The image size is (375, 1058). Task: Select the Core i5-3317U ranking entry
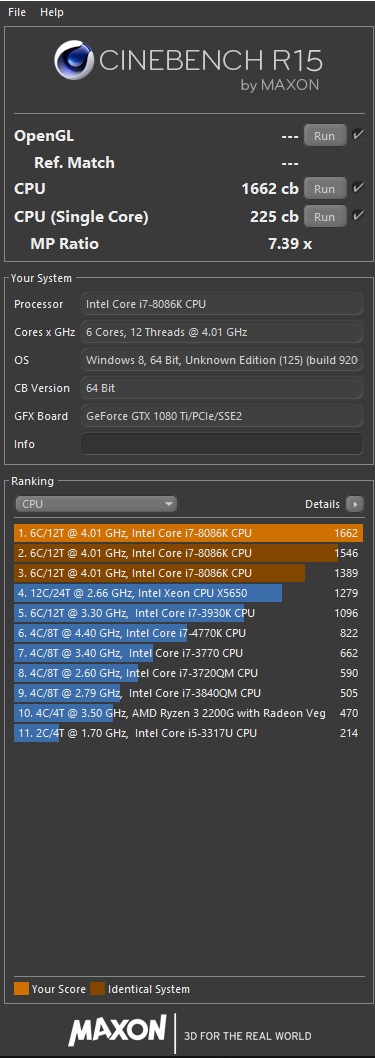pyautogui.click(x=188, y=733)
